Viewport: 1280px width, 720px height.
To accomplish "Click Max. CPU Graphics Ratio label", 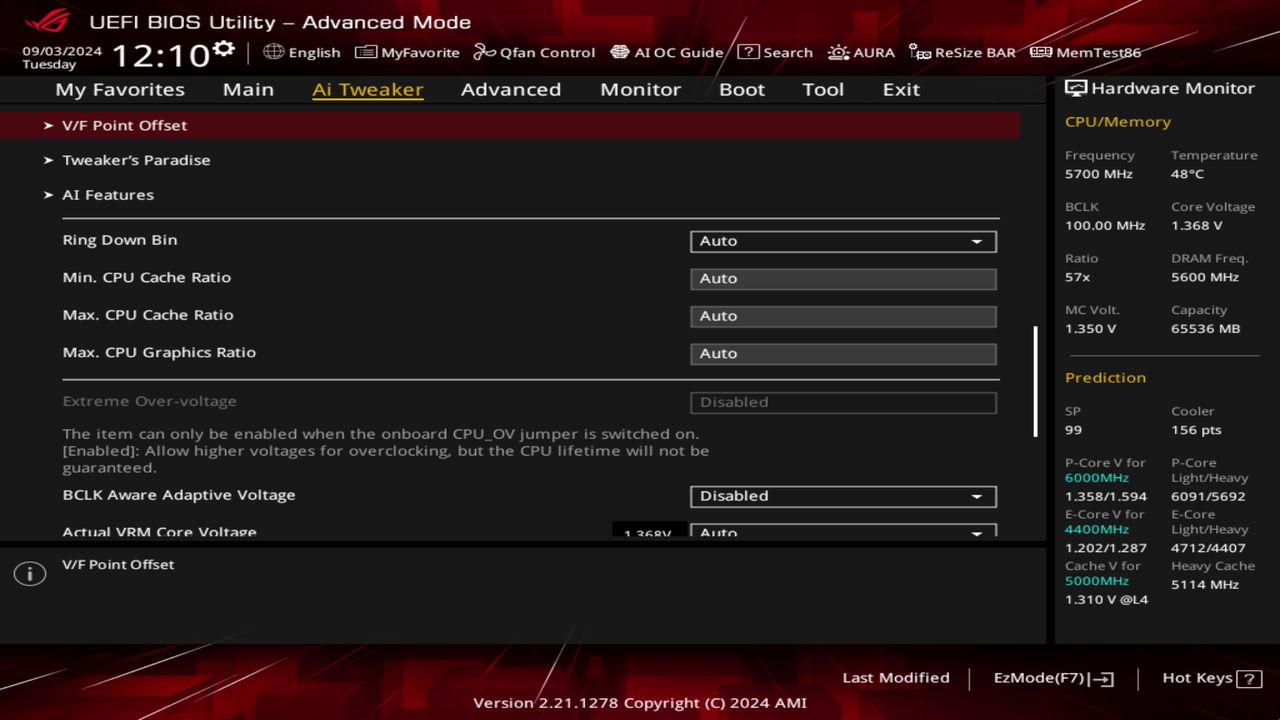I will [159, 352].
